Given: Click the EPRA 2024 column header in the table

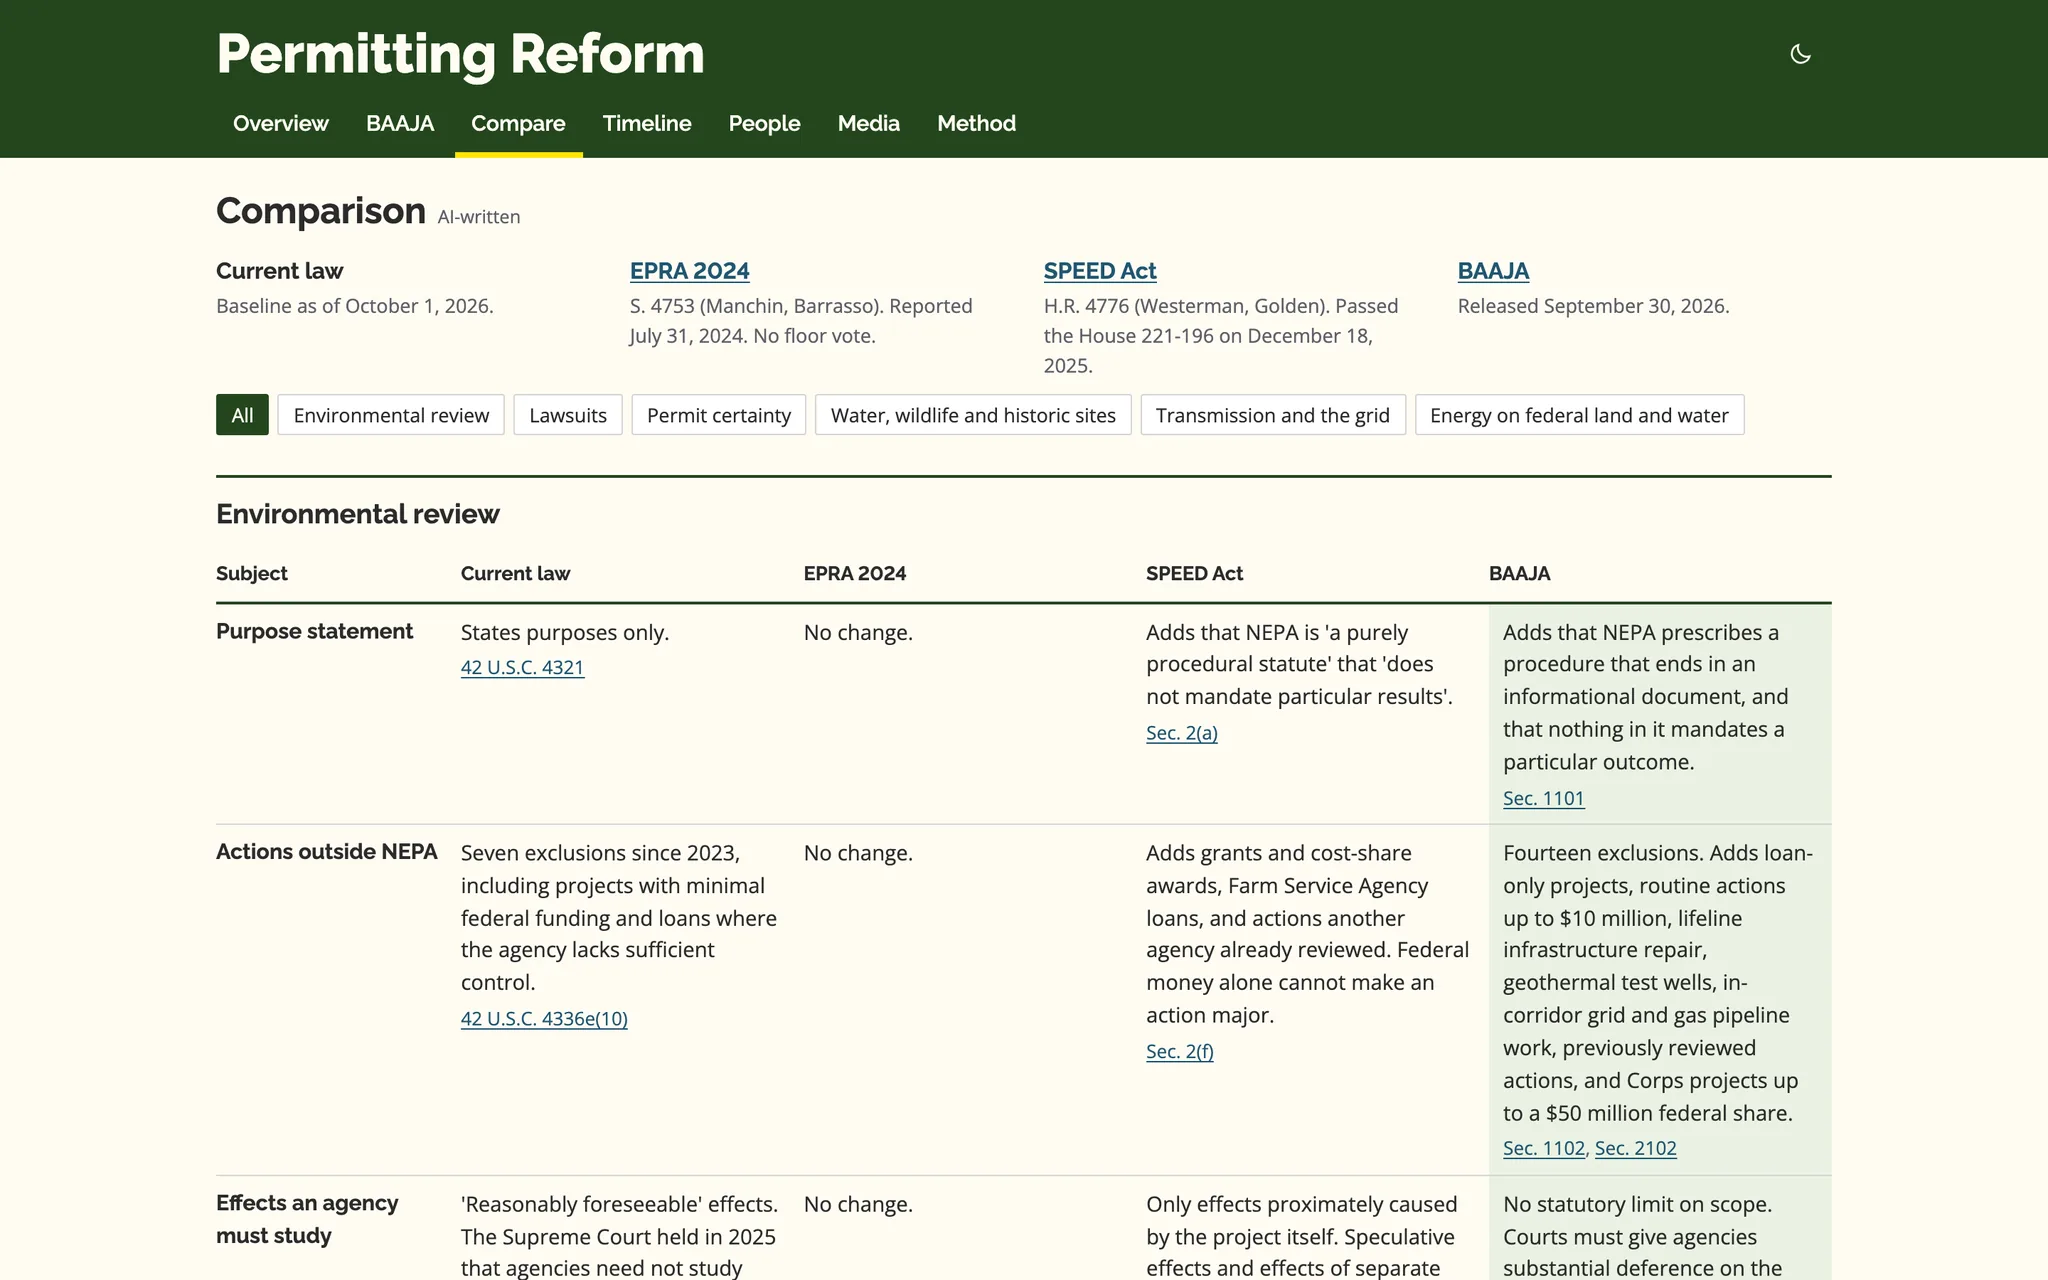Looking at the screenshot, I should (x=854, y=573).
